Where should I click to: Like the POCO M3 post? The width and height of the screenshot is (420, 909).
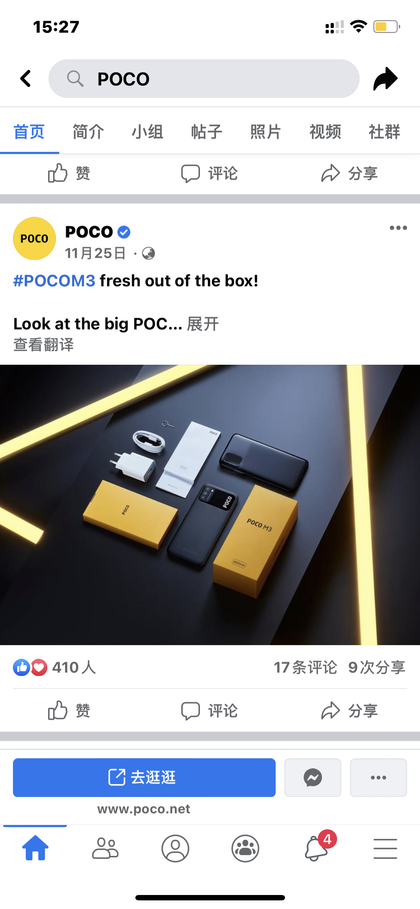69,711
